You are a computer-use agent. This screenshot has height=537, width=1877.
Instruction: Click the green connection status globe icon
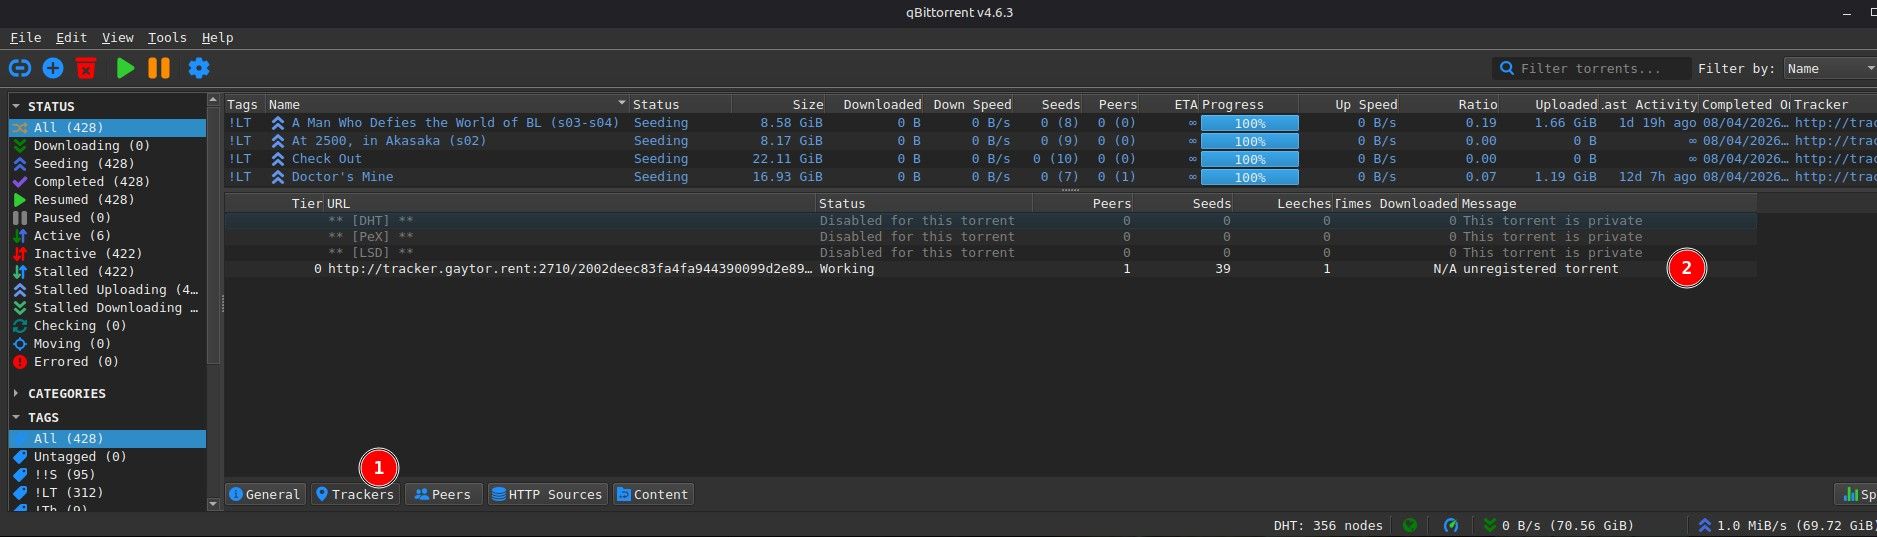(x=1410, y=525)
